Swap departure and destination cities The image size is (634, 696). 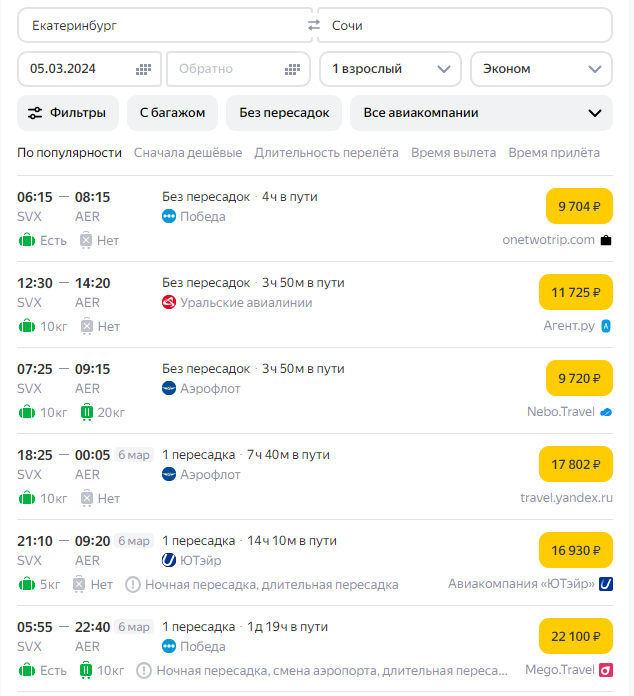pos(314,25)
